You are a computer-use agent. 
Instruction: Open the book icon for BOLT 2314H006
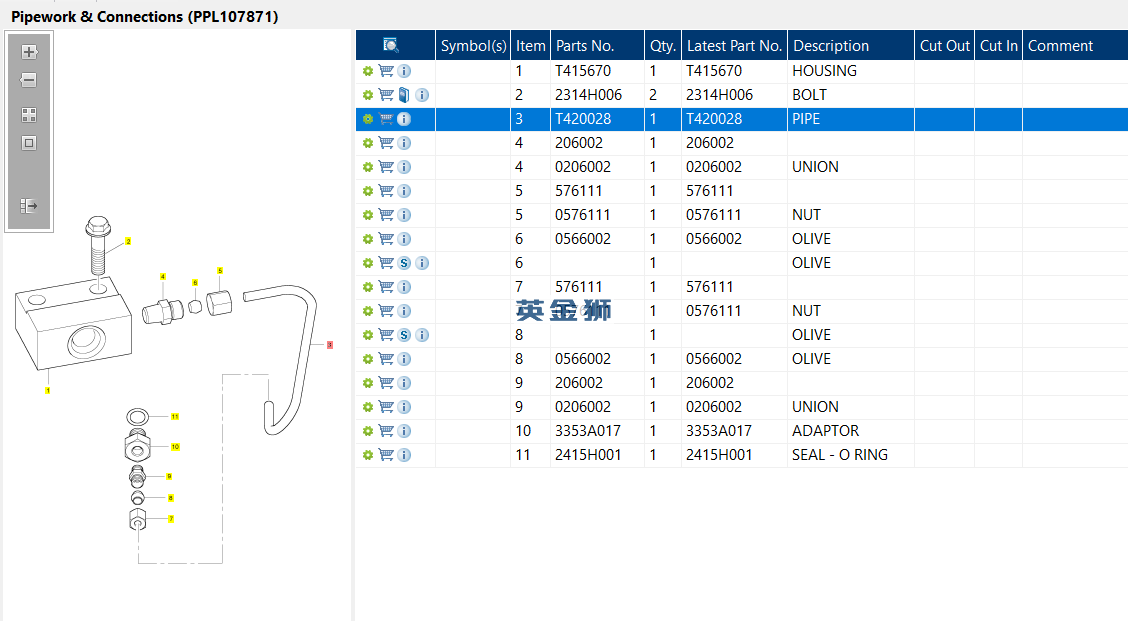pyautogui.click(x=404, y=95)
